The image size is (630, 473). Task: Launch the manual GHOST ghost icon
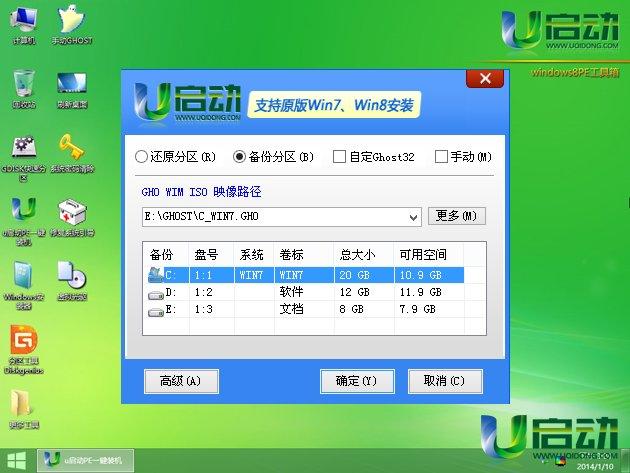coord(72,25)
